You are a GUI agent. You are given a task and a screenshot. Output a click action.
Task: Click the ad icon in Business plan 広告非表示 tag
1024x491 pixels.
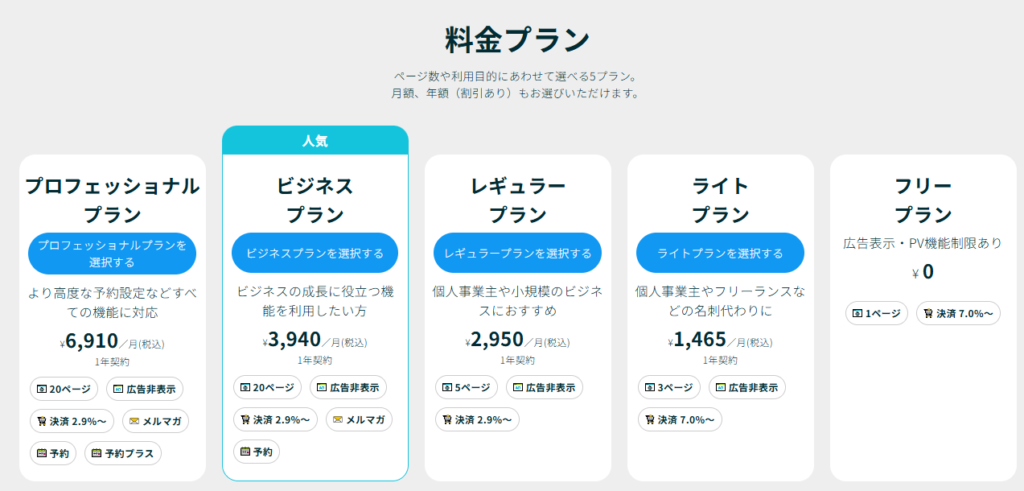pos(321,387)
